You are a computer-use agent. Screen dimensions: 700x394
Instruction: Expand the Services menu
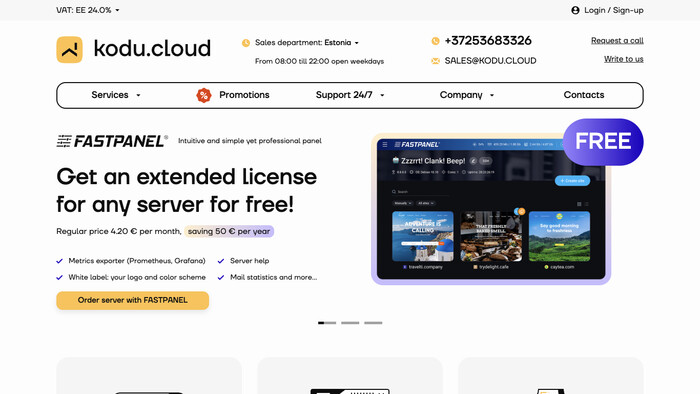[x=116, y=95]
